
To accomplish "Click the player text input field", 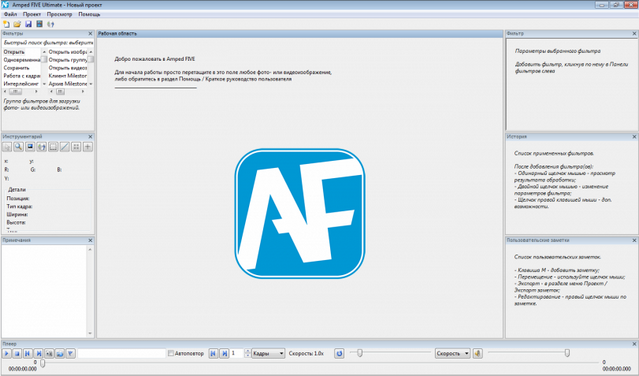I will (x=121, y=354).
